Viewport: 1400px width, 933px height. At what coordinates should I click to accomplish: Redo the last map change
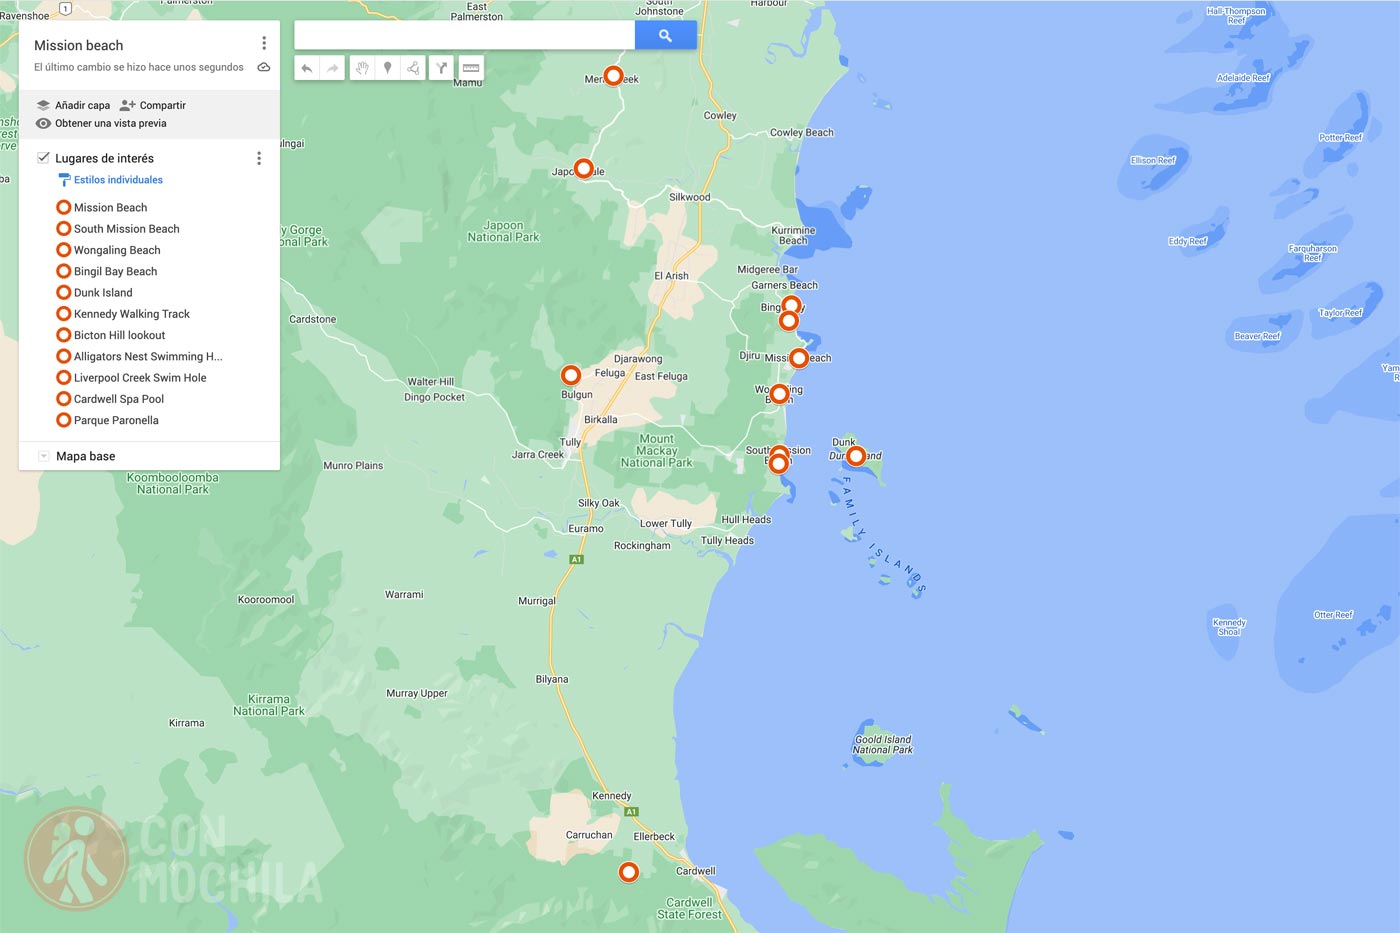tap(331, 68)
